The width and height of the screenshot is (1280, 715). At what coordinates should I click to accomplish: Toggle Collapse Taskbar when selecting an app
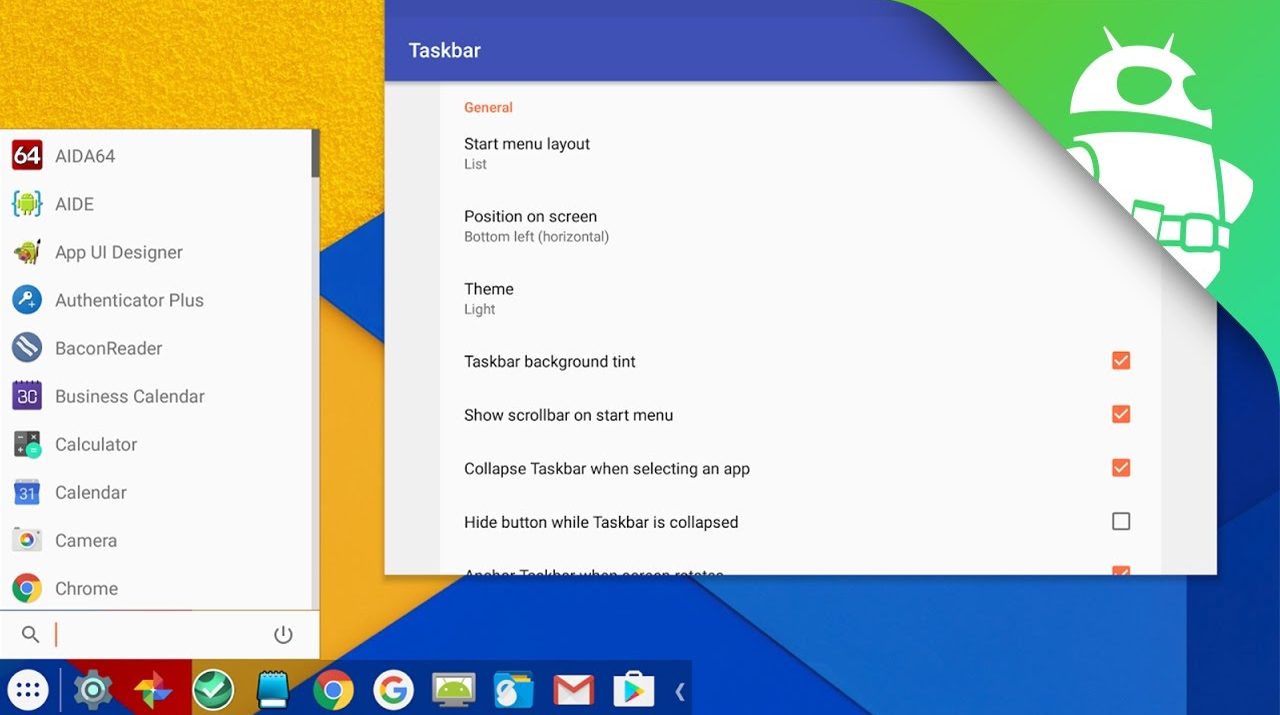pos(1121,468)
